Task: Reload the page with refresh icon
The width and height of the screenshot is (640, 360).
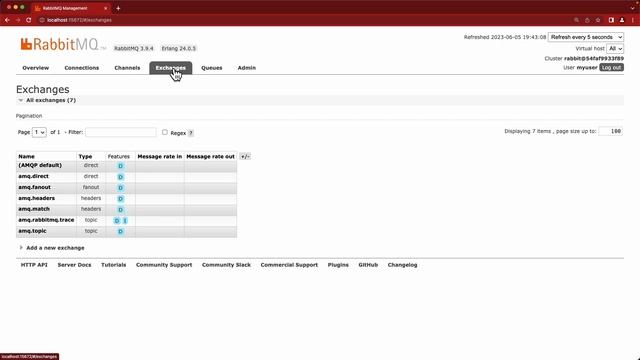Action: 29,20
